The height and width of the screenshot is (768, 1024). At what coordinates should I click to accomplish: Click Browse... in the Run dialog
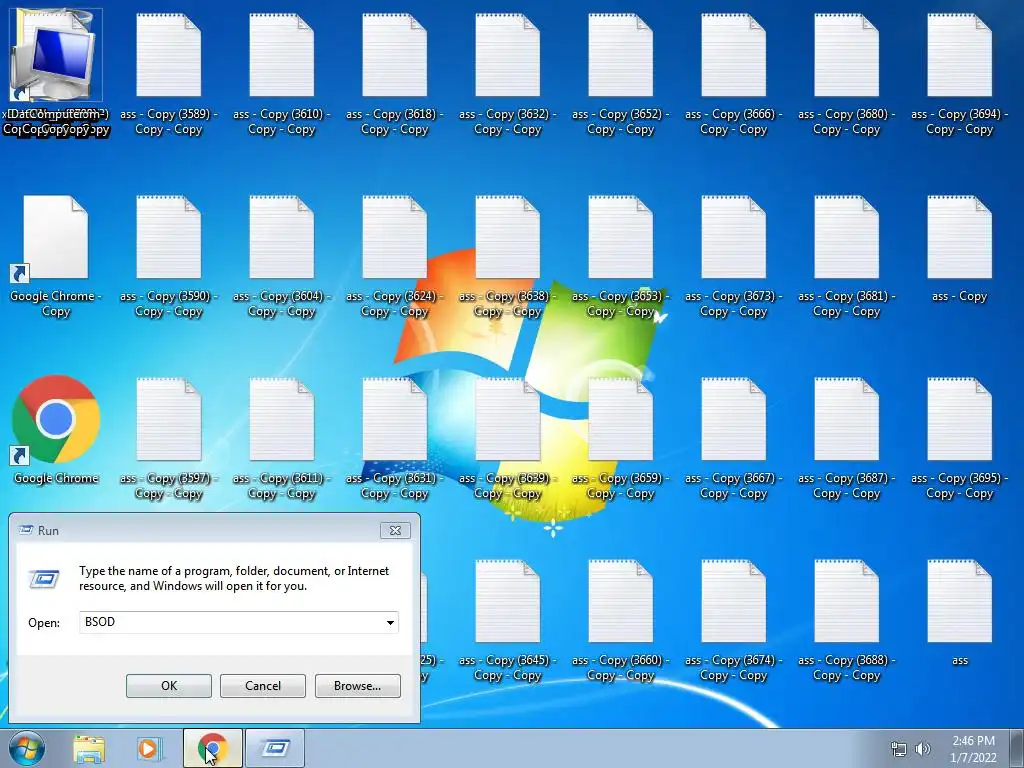(357, 686)
